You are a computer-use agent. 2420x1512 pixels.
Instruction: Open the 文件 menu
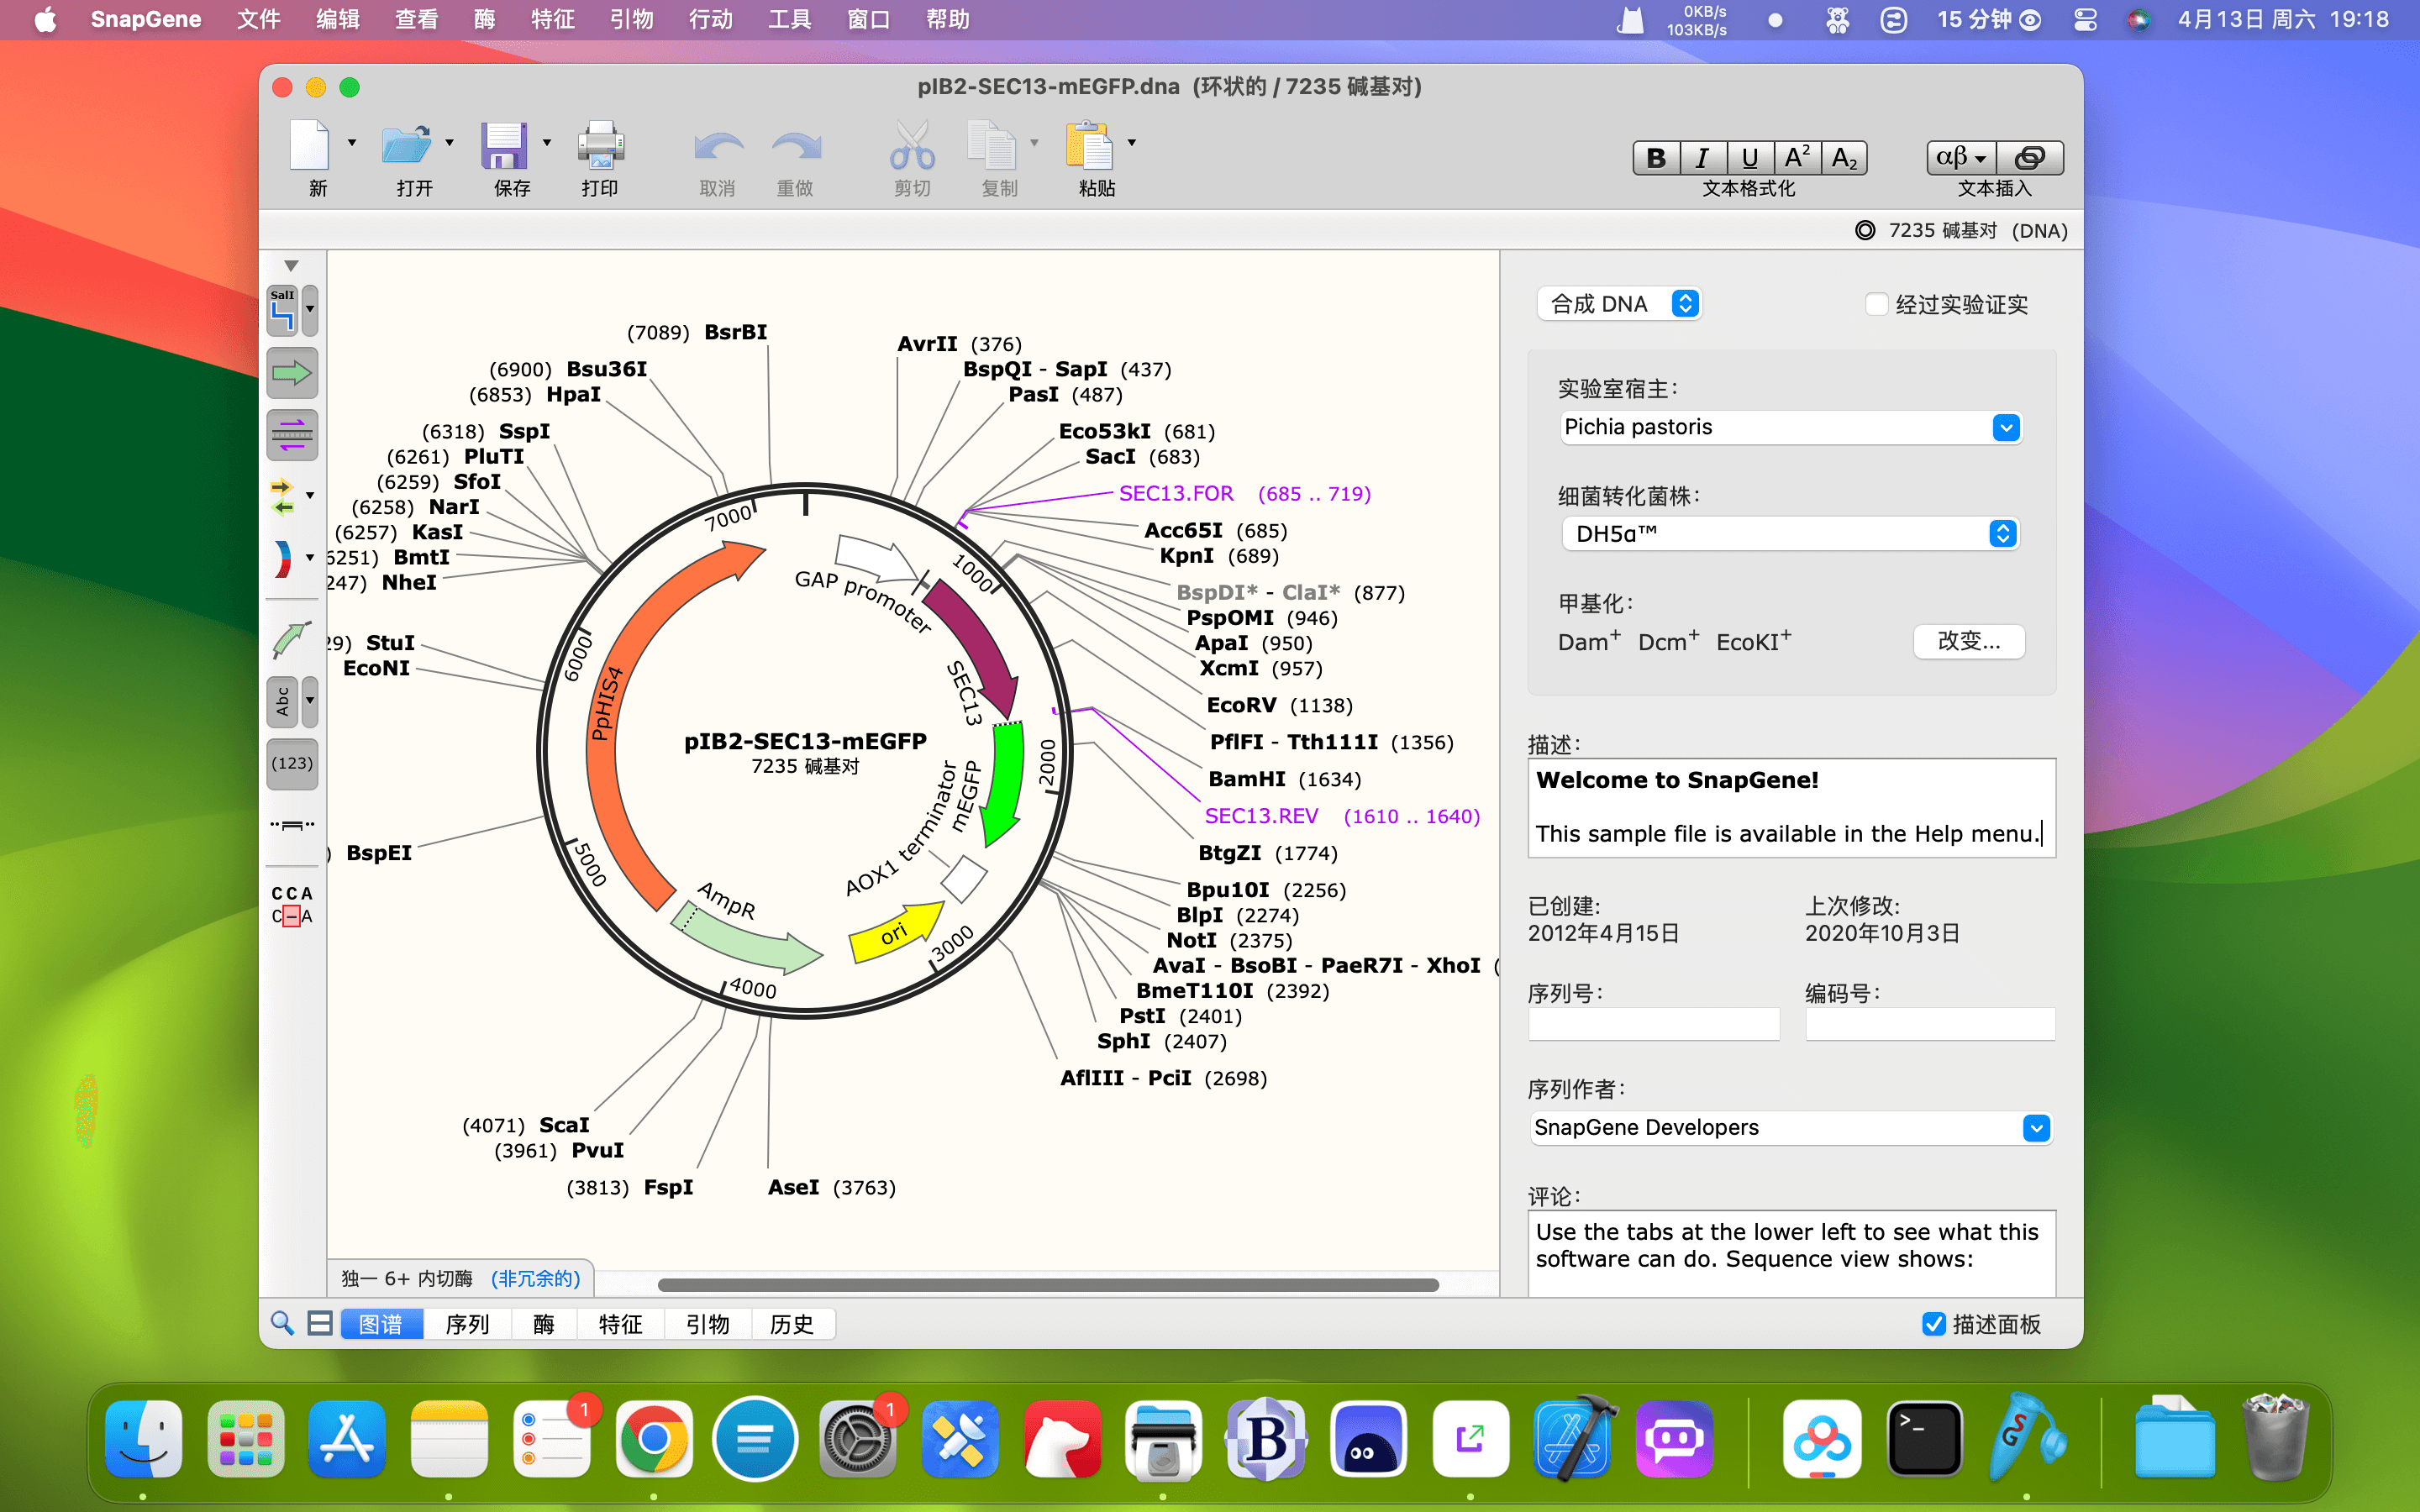[259, 19]
